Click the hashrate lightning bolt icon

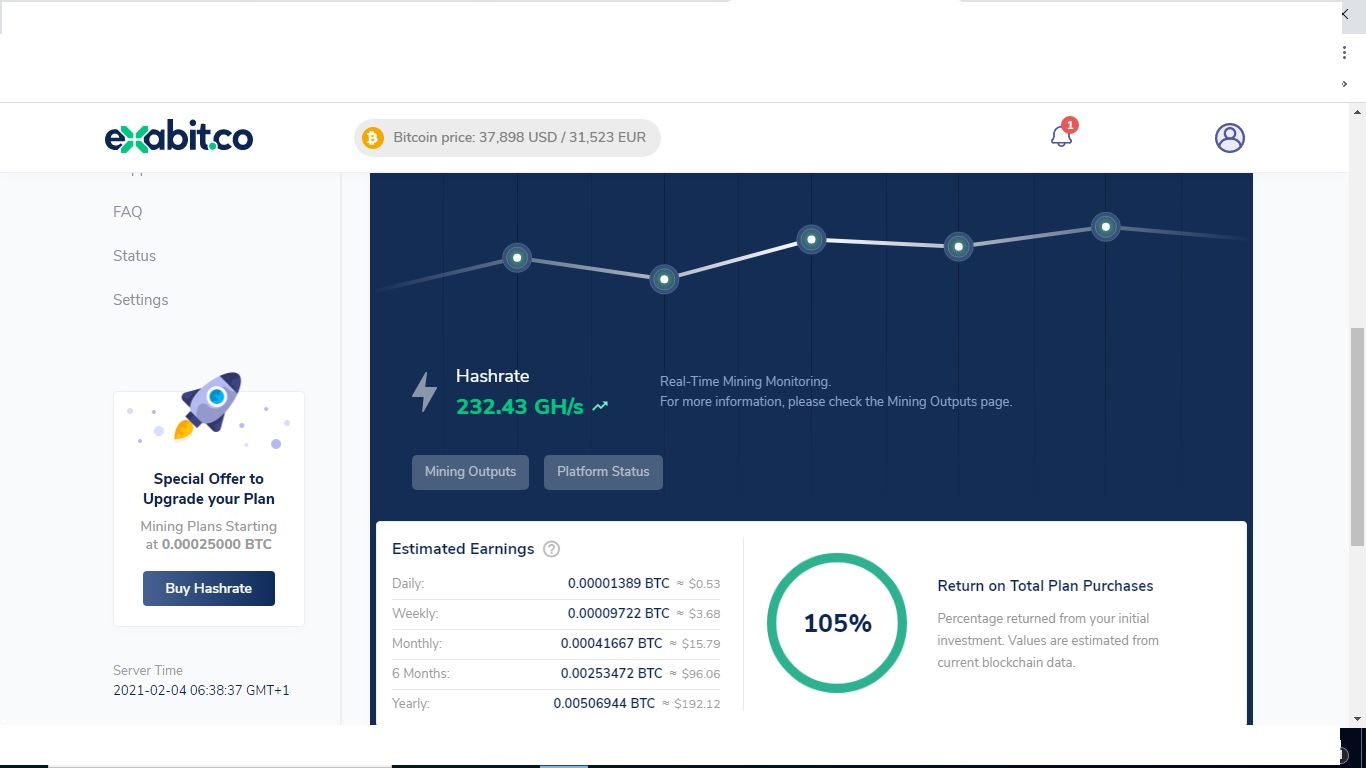[x=425, y=392]
